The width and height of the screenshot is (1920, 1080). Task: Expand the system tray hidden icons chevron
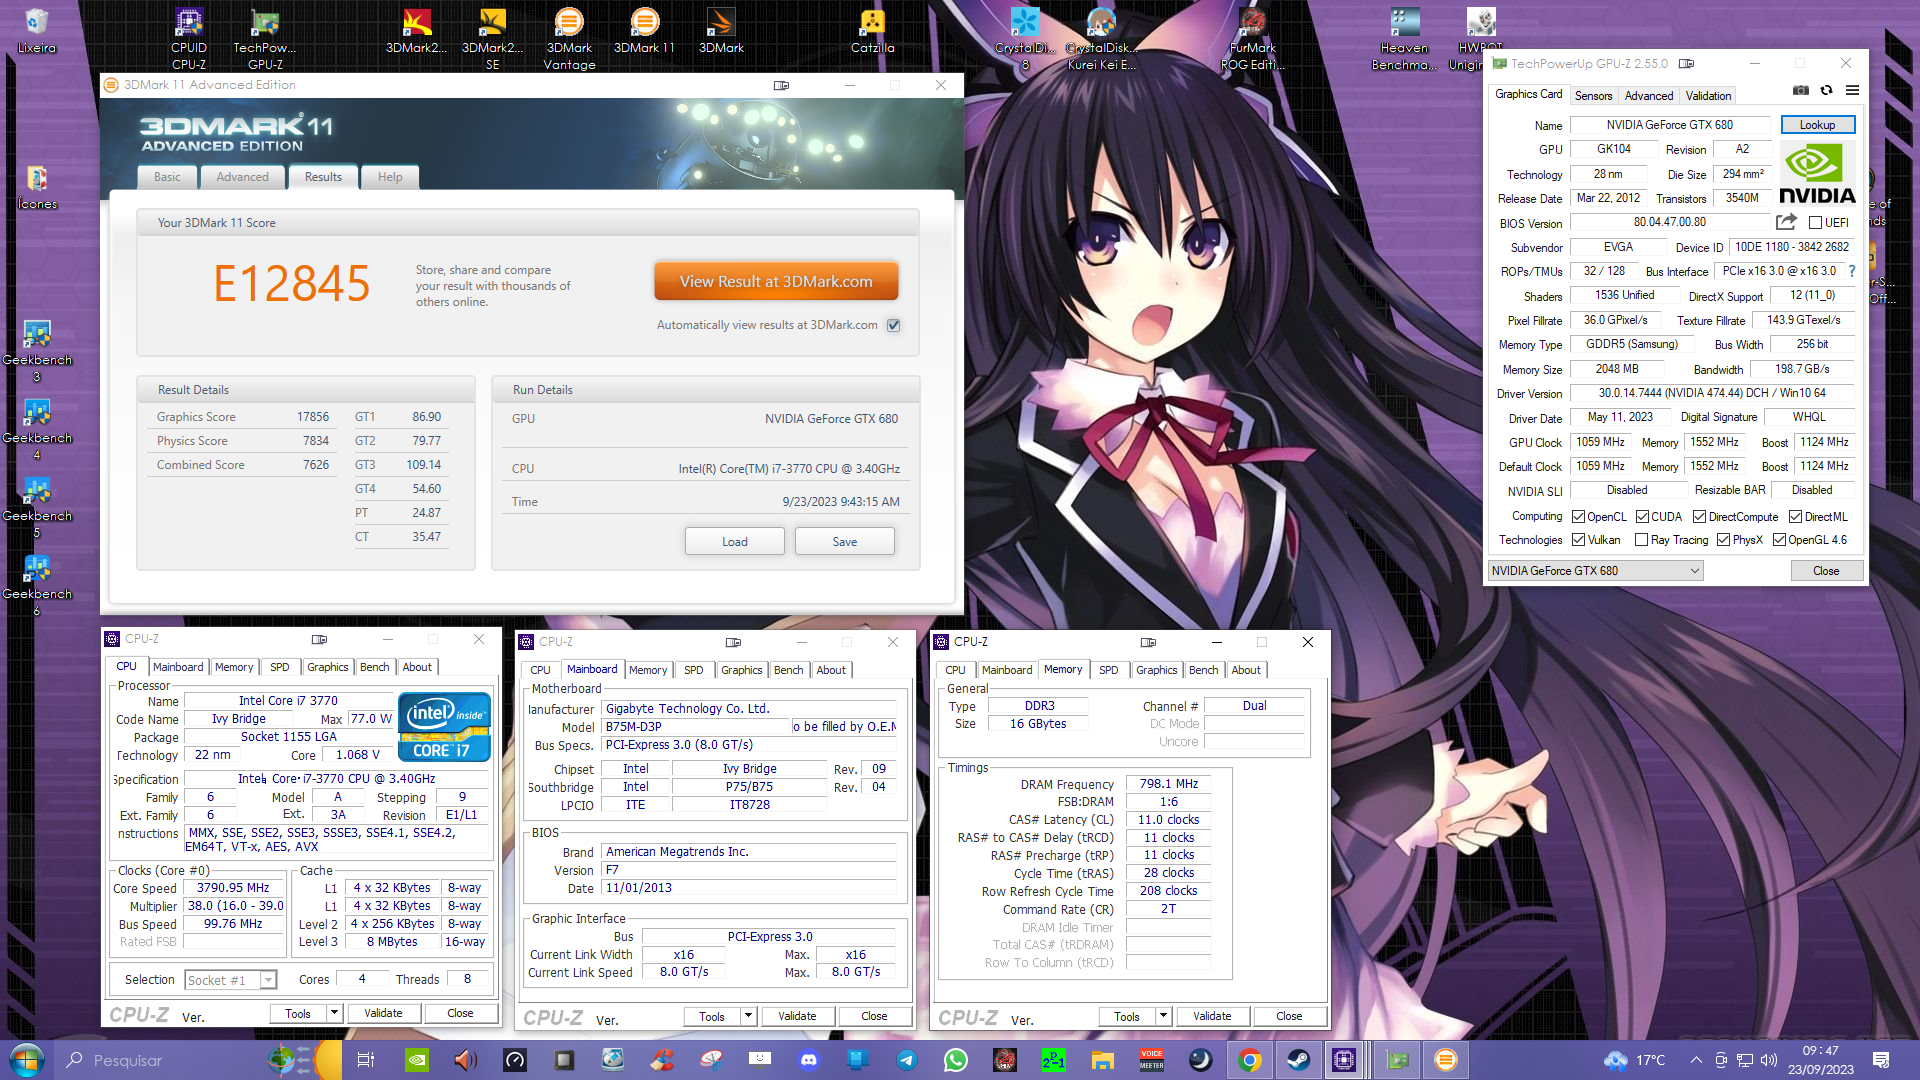tap(1696, 1060)
